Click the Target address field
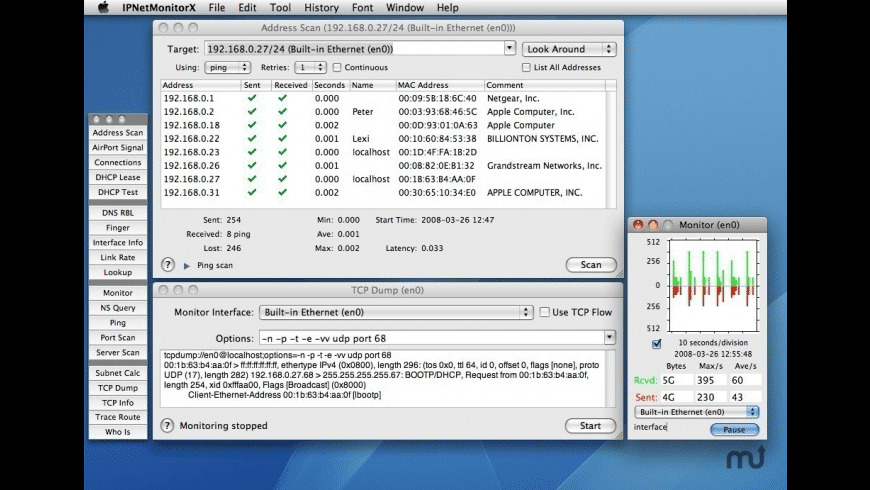 click(x=355, y=49)
